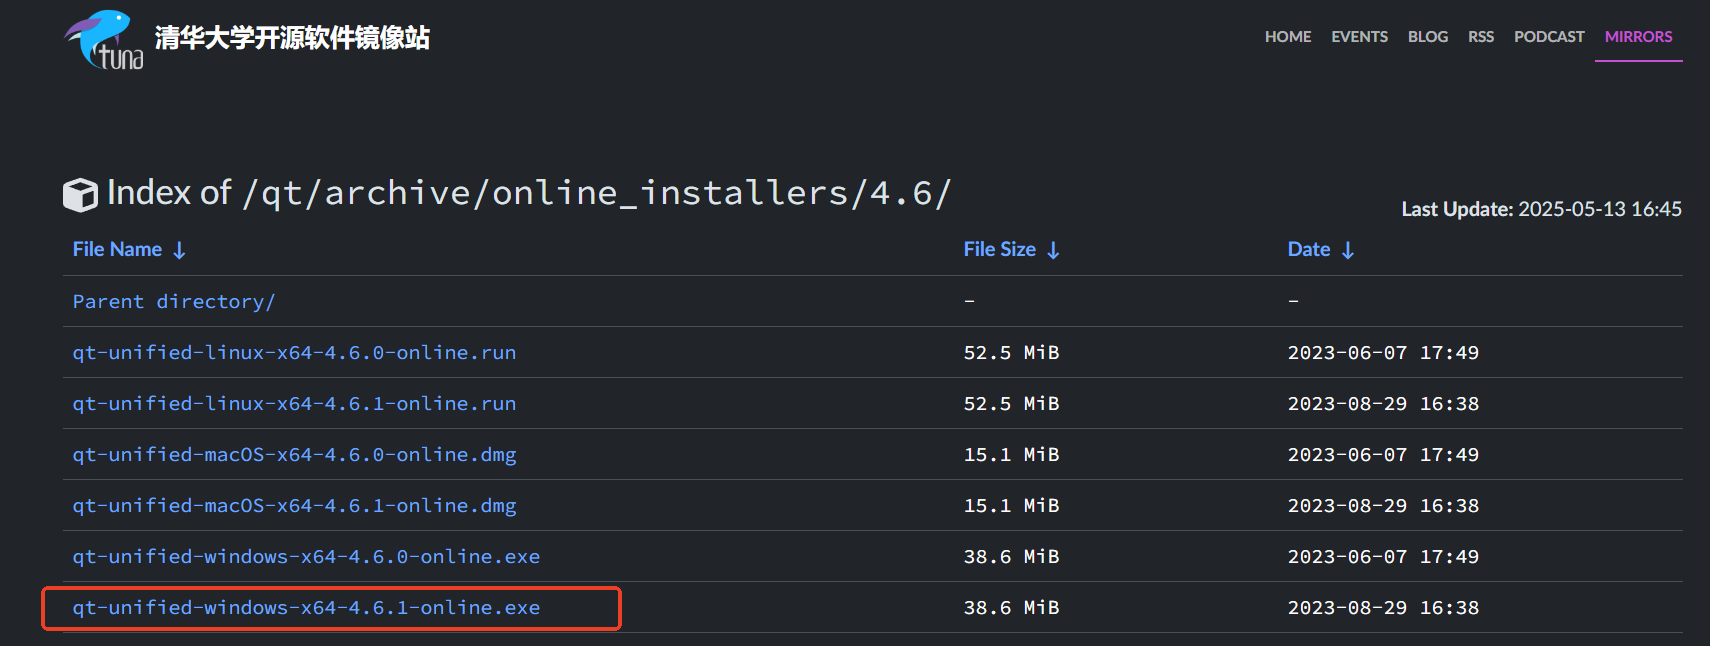Image resolution: width=1710 pixels, height=646 pixels.
Task: Open the RSS nav link
Action: [x=1481, y=37]
